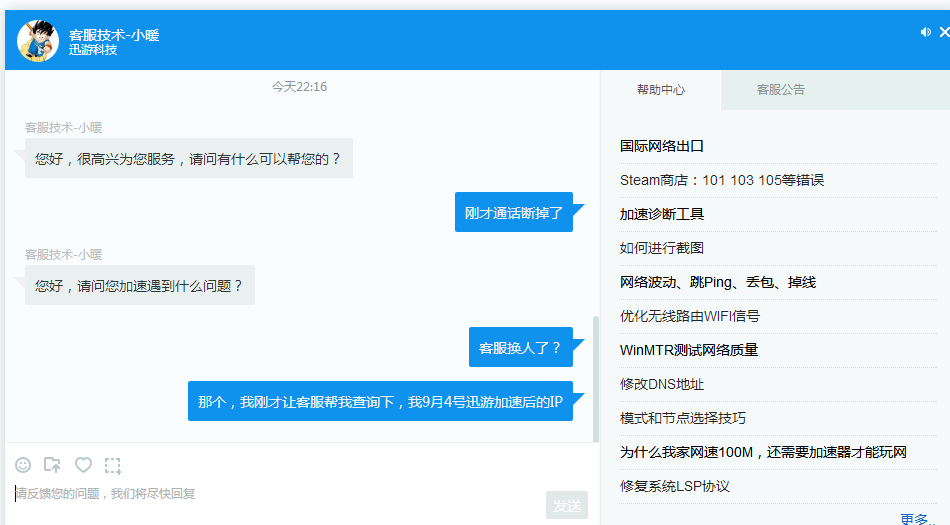
Task: Switch to the 帮助中心 tab
Action: pos(661,90)
